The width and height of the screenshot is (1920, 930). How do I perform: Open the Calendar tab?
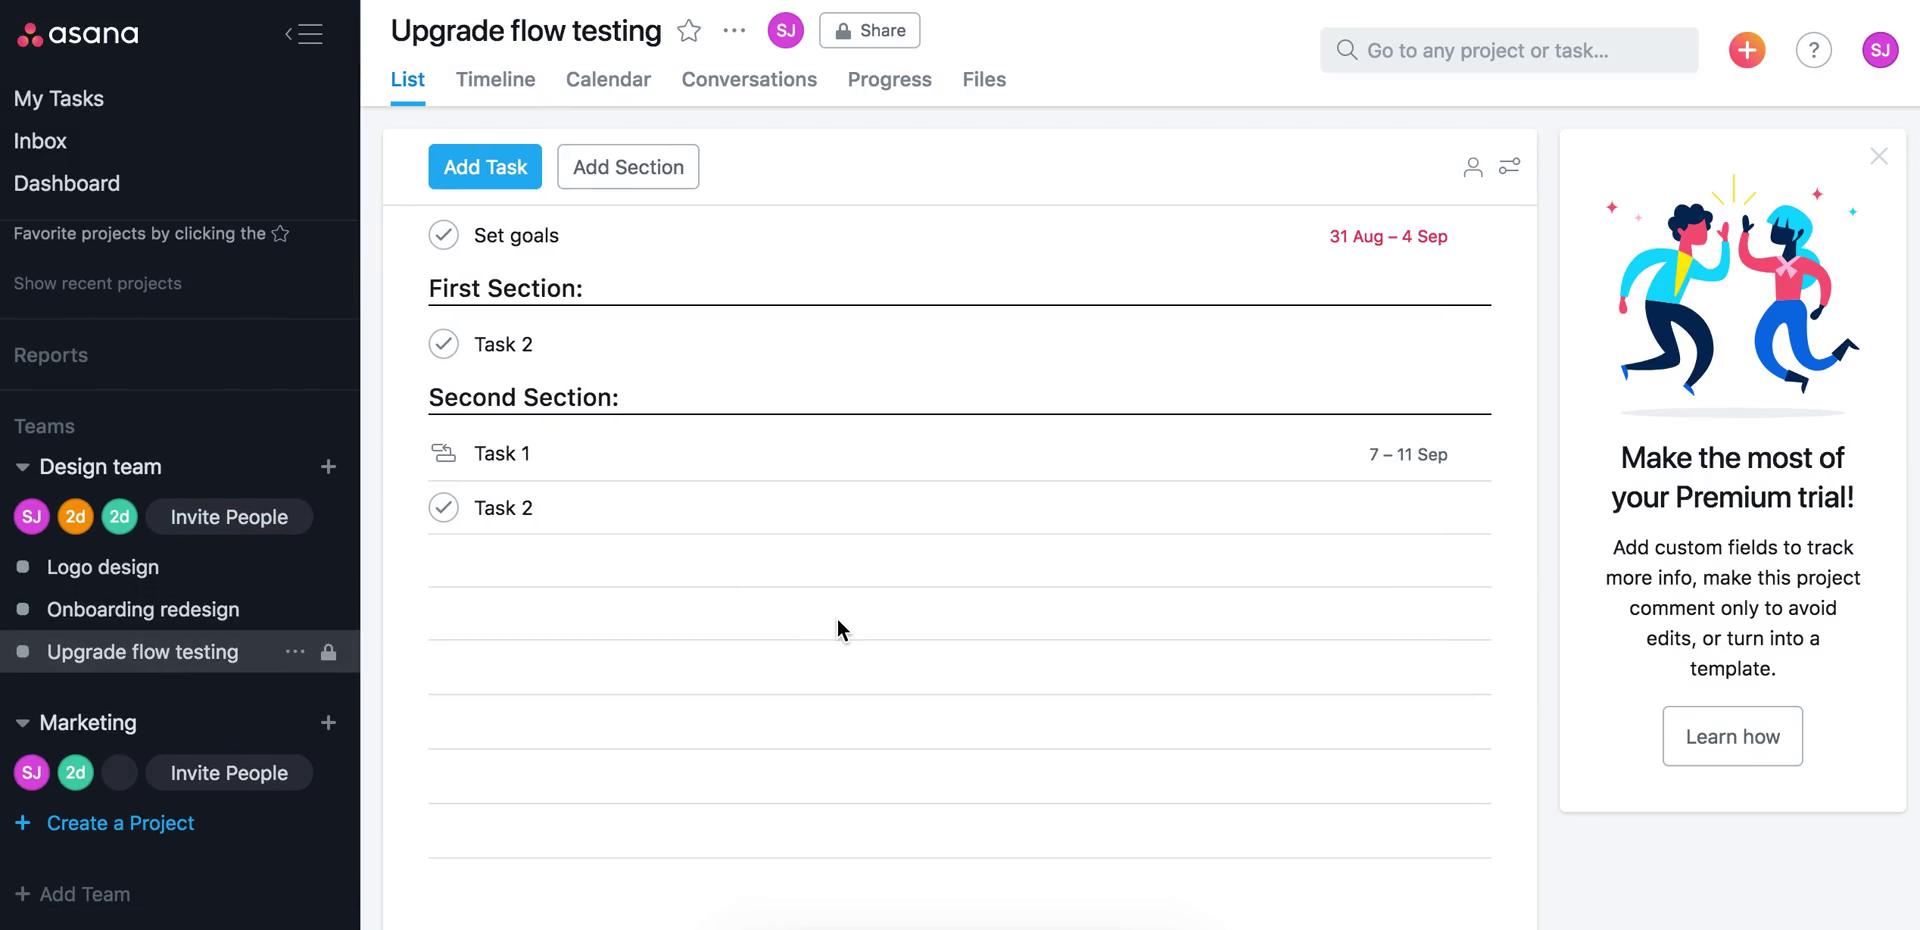(608, 79)
